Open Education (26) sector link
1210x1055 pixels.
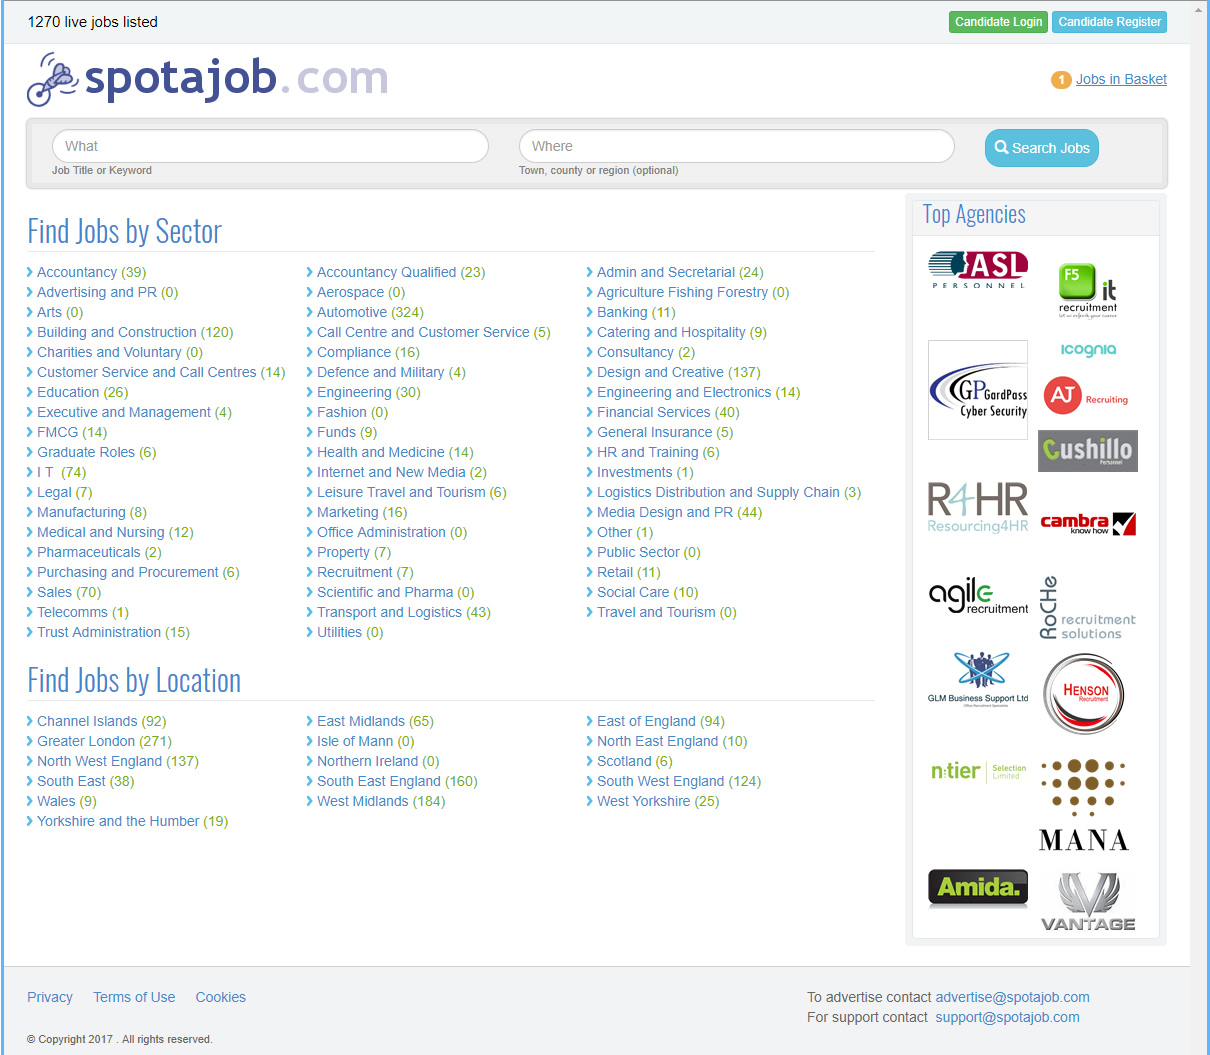pos(82,392)
